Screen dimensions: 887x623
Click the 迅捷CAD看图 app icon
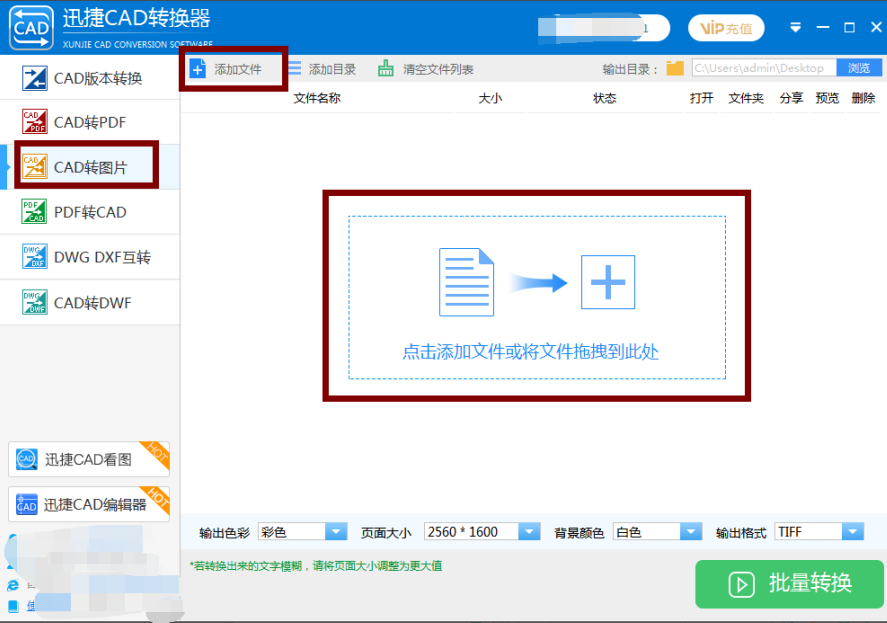27,459
